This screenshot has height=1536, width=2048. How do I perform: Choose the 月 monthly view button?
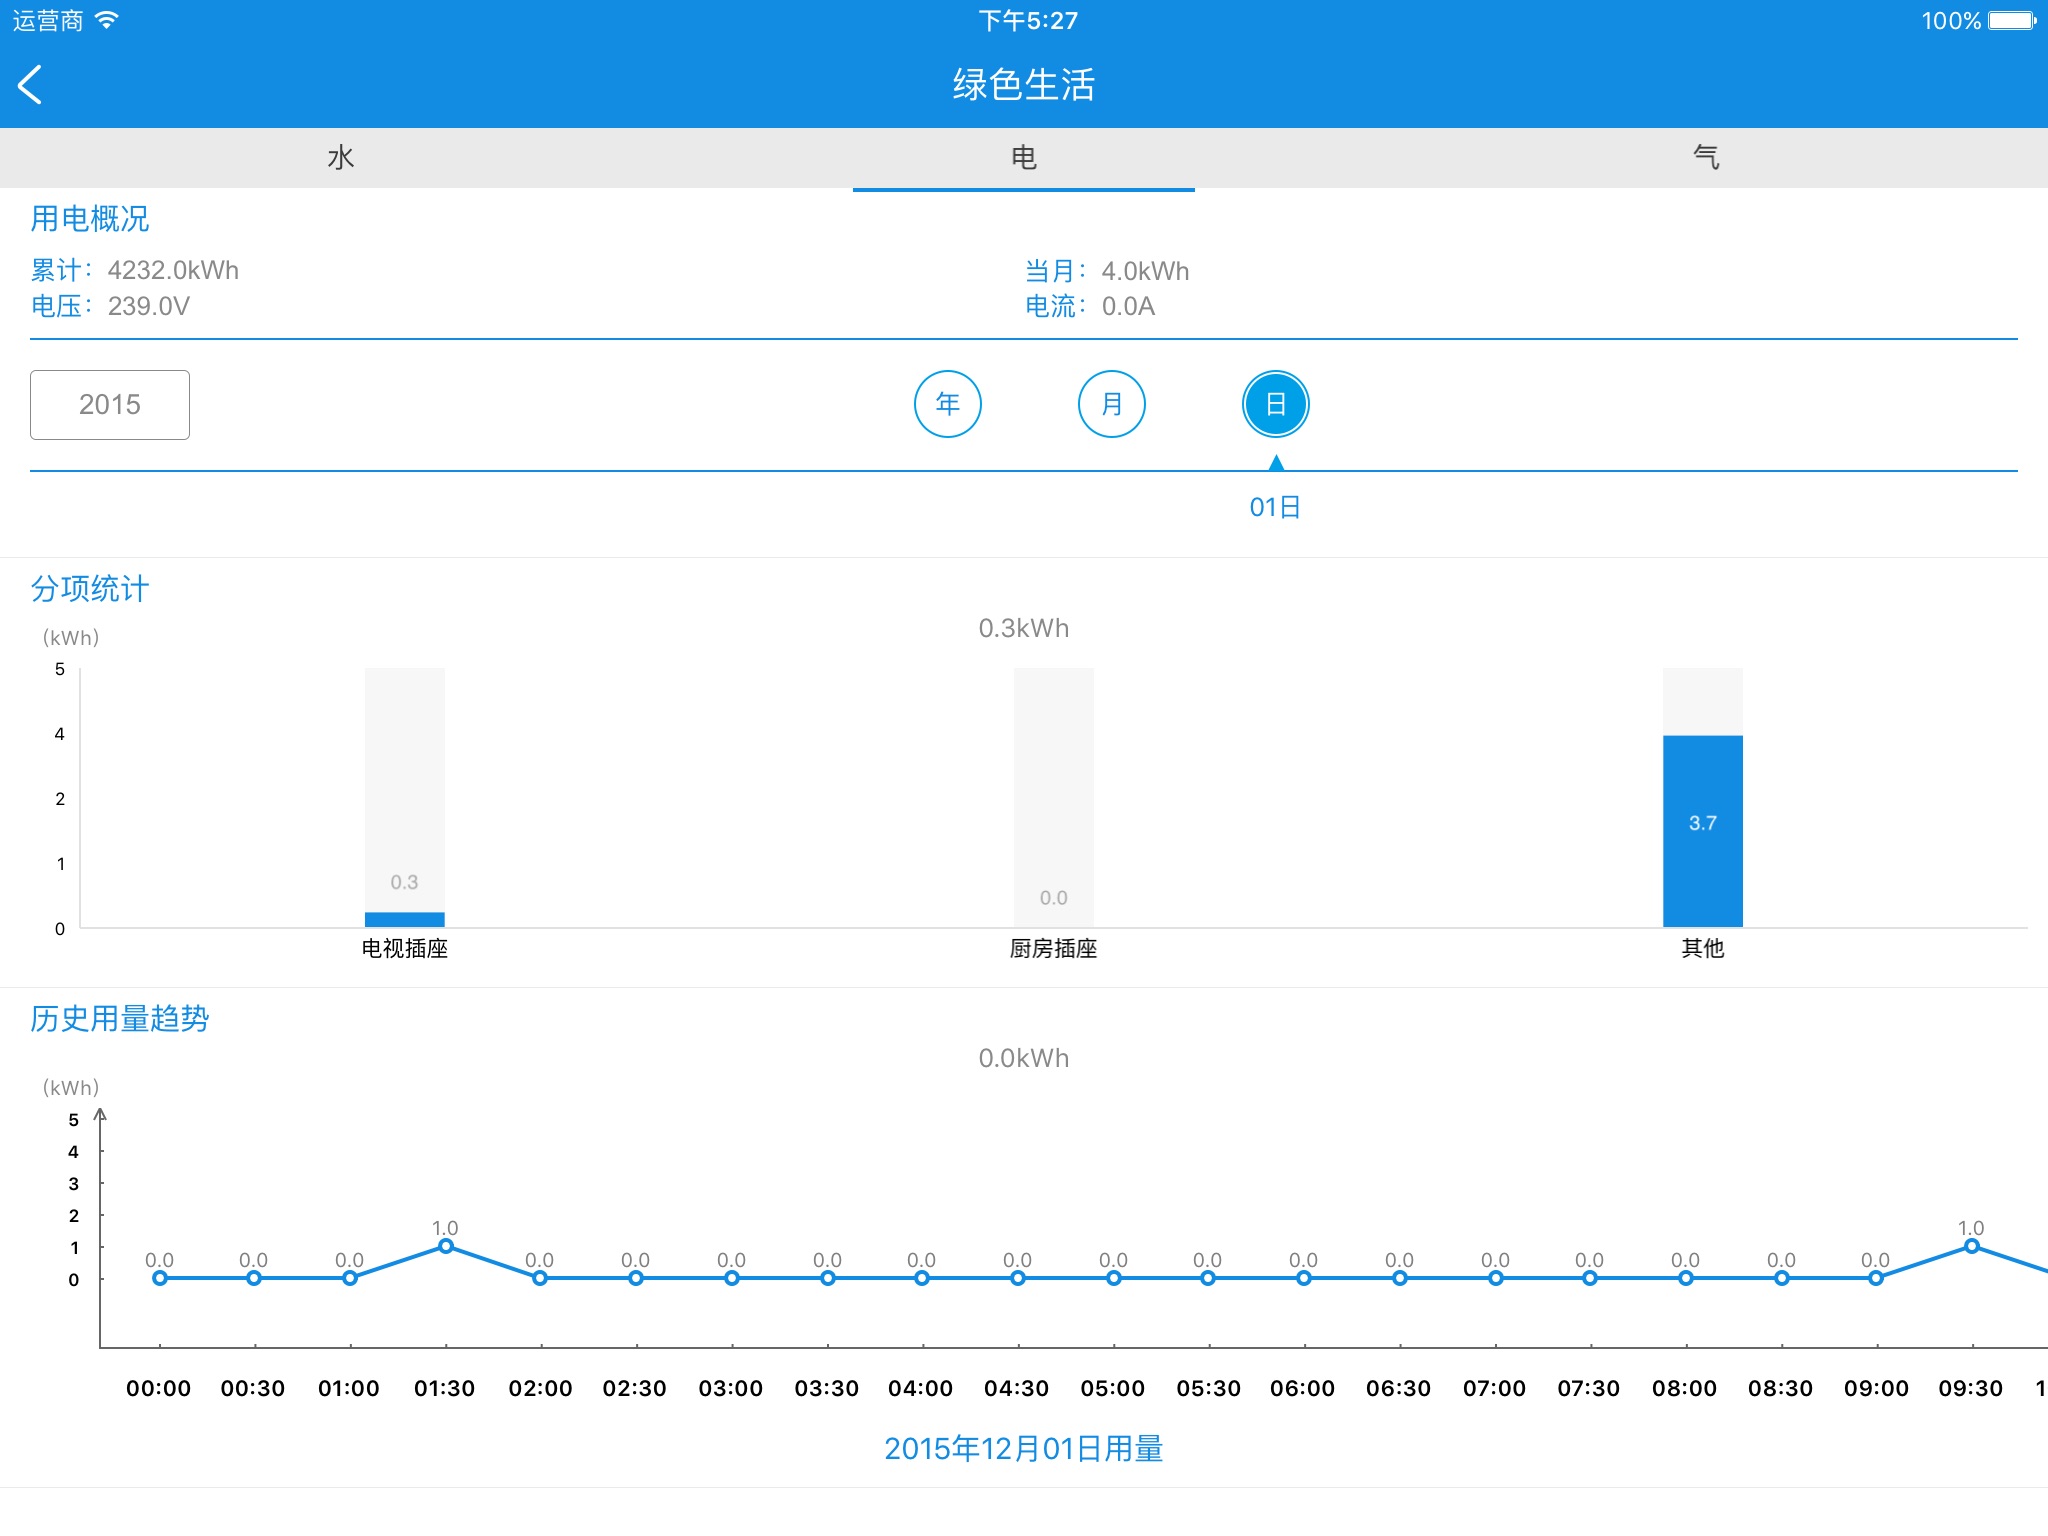[x=1112, y=404]
